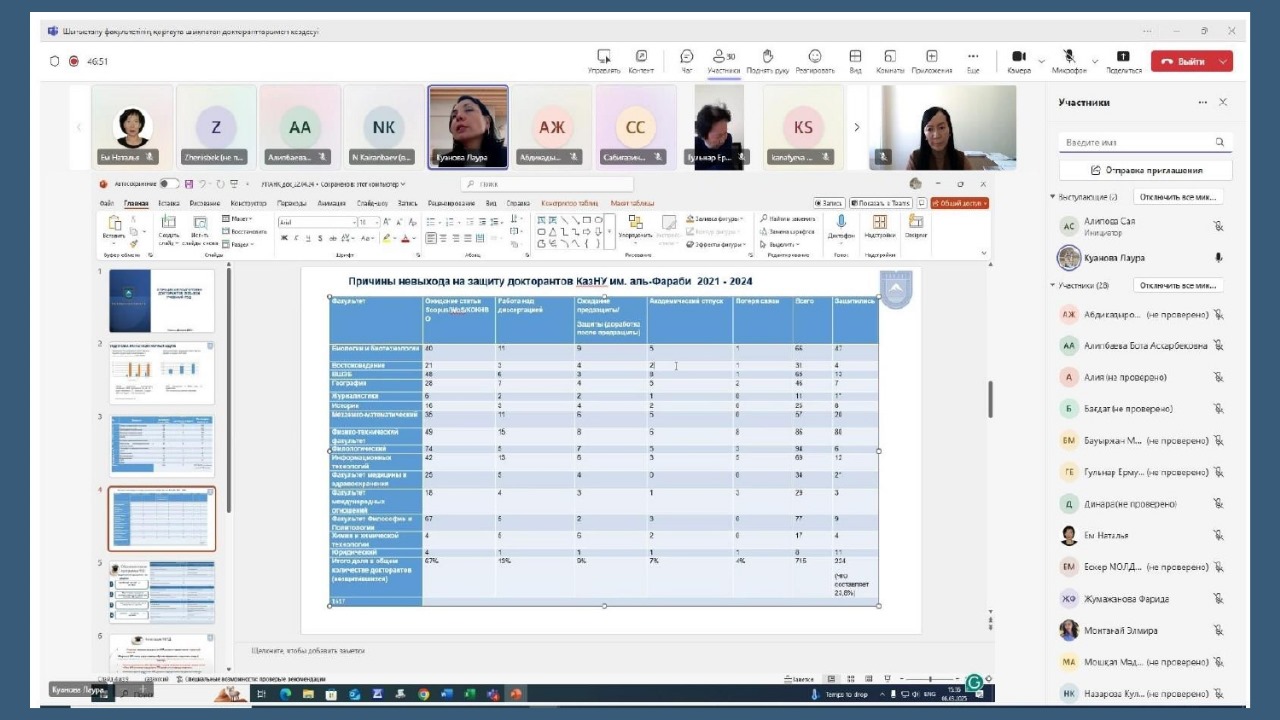Collapse the Выступающие presenters section
1280x720 pixels.
pyautogui.click(x=1053, y=197)
